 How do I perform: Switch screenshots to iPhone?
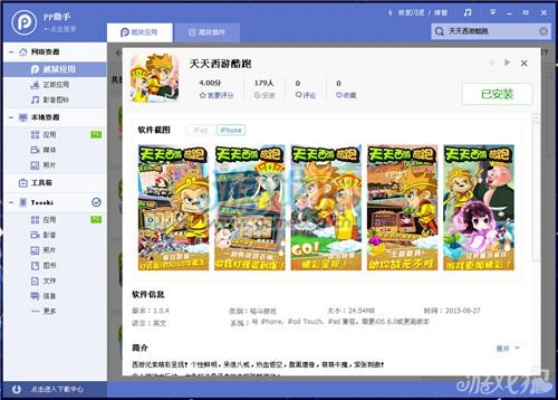[231, 130]
